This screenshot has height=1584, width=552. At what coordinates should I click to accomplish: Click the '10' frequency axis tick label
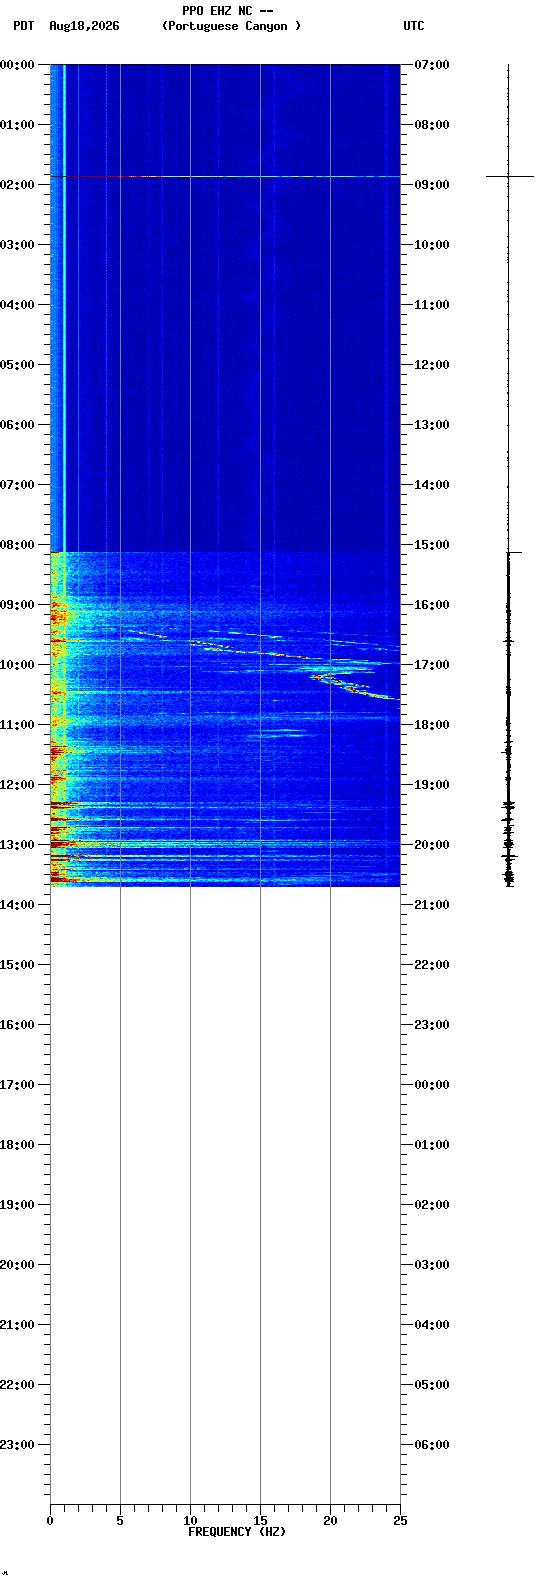click(x=190, y=1521)
